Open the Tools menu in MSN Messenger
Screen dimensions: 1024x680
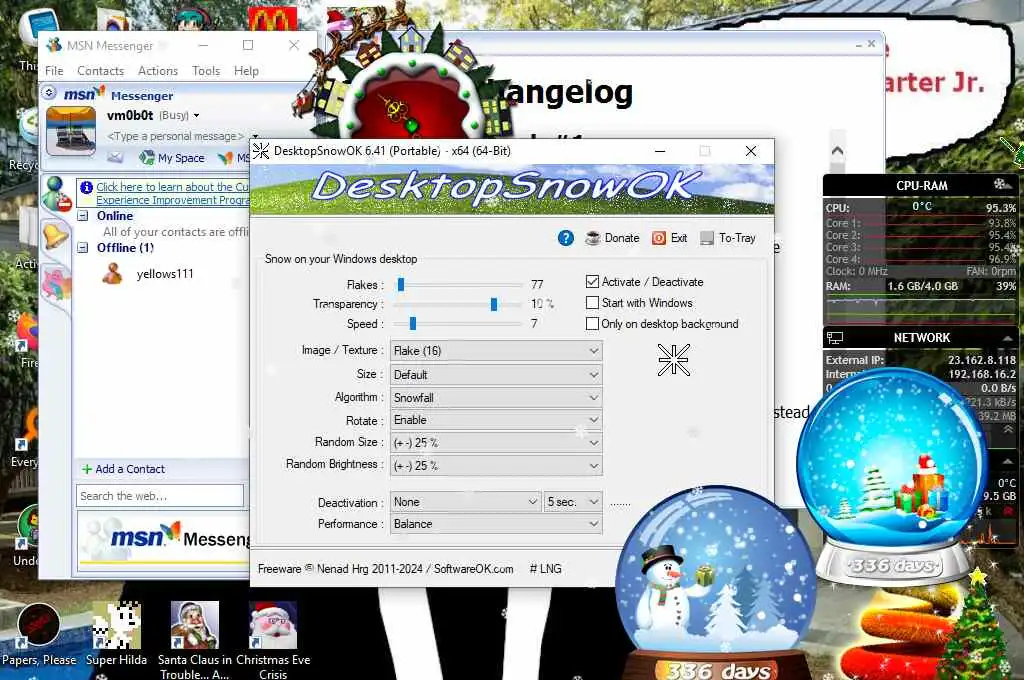click(206, 71)
